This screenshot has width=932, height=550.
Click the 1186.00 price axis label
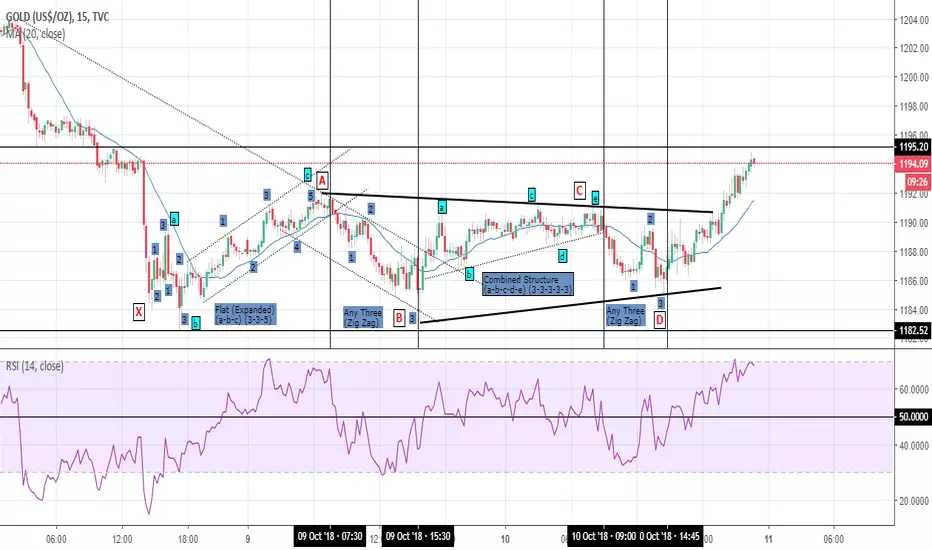914,281
